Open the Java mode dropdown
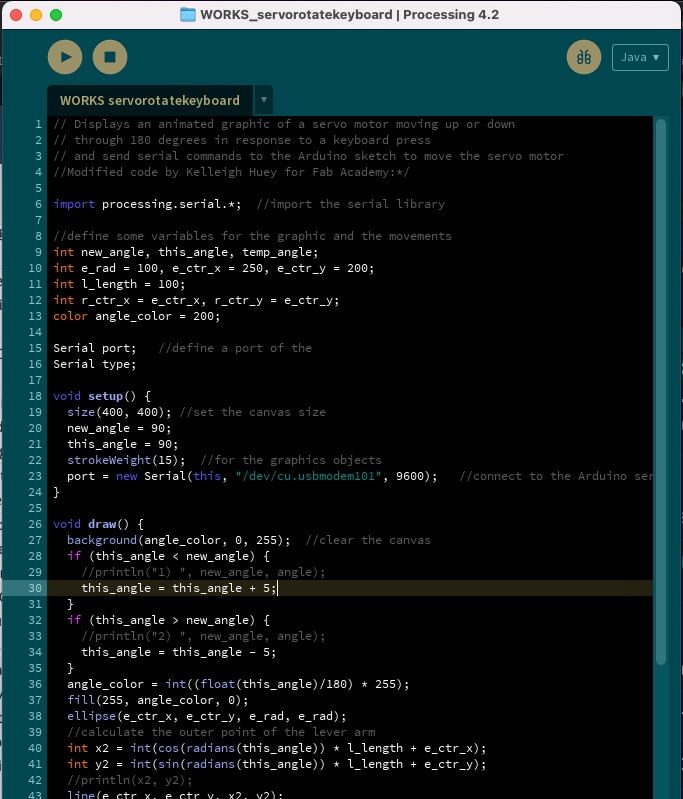This screenshot has width=683, height=799. click(640, 58)
